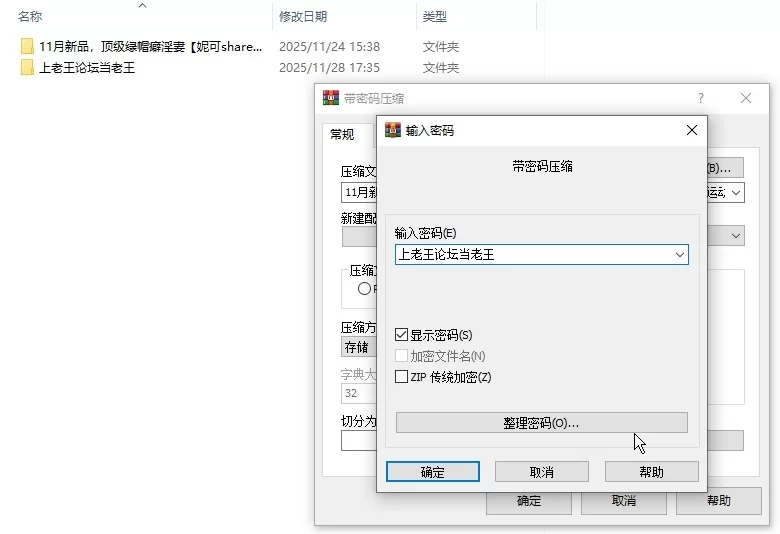Sort by 名称 column header
The height and width of the screenshot is (534, 780).
coord(30,16)
